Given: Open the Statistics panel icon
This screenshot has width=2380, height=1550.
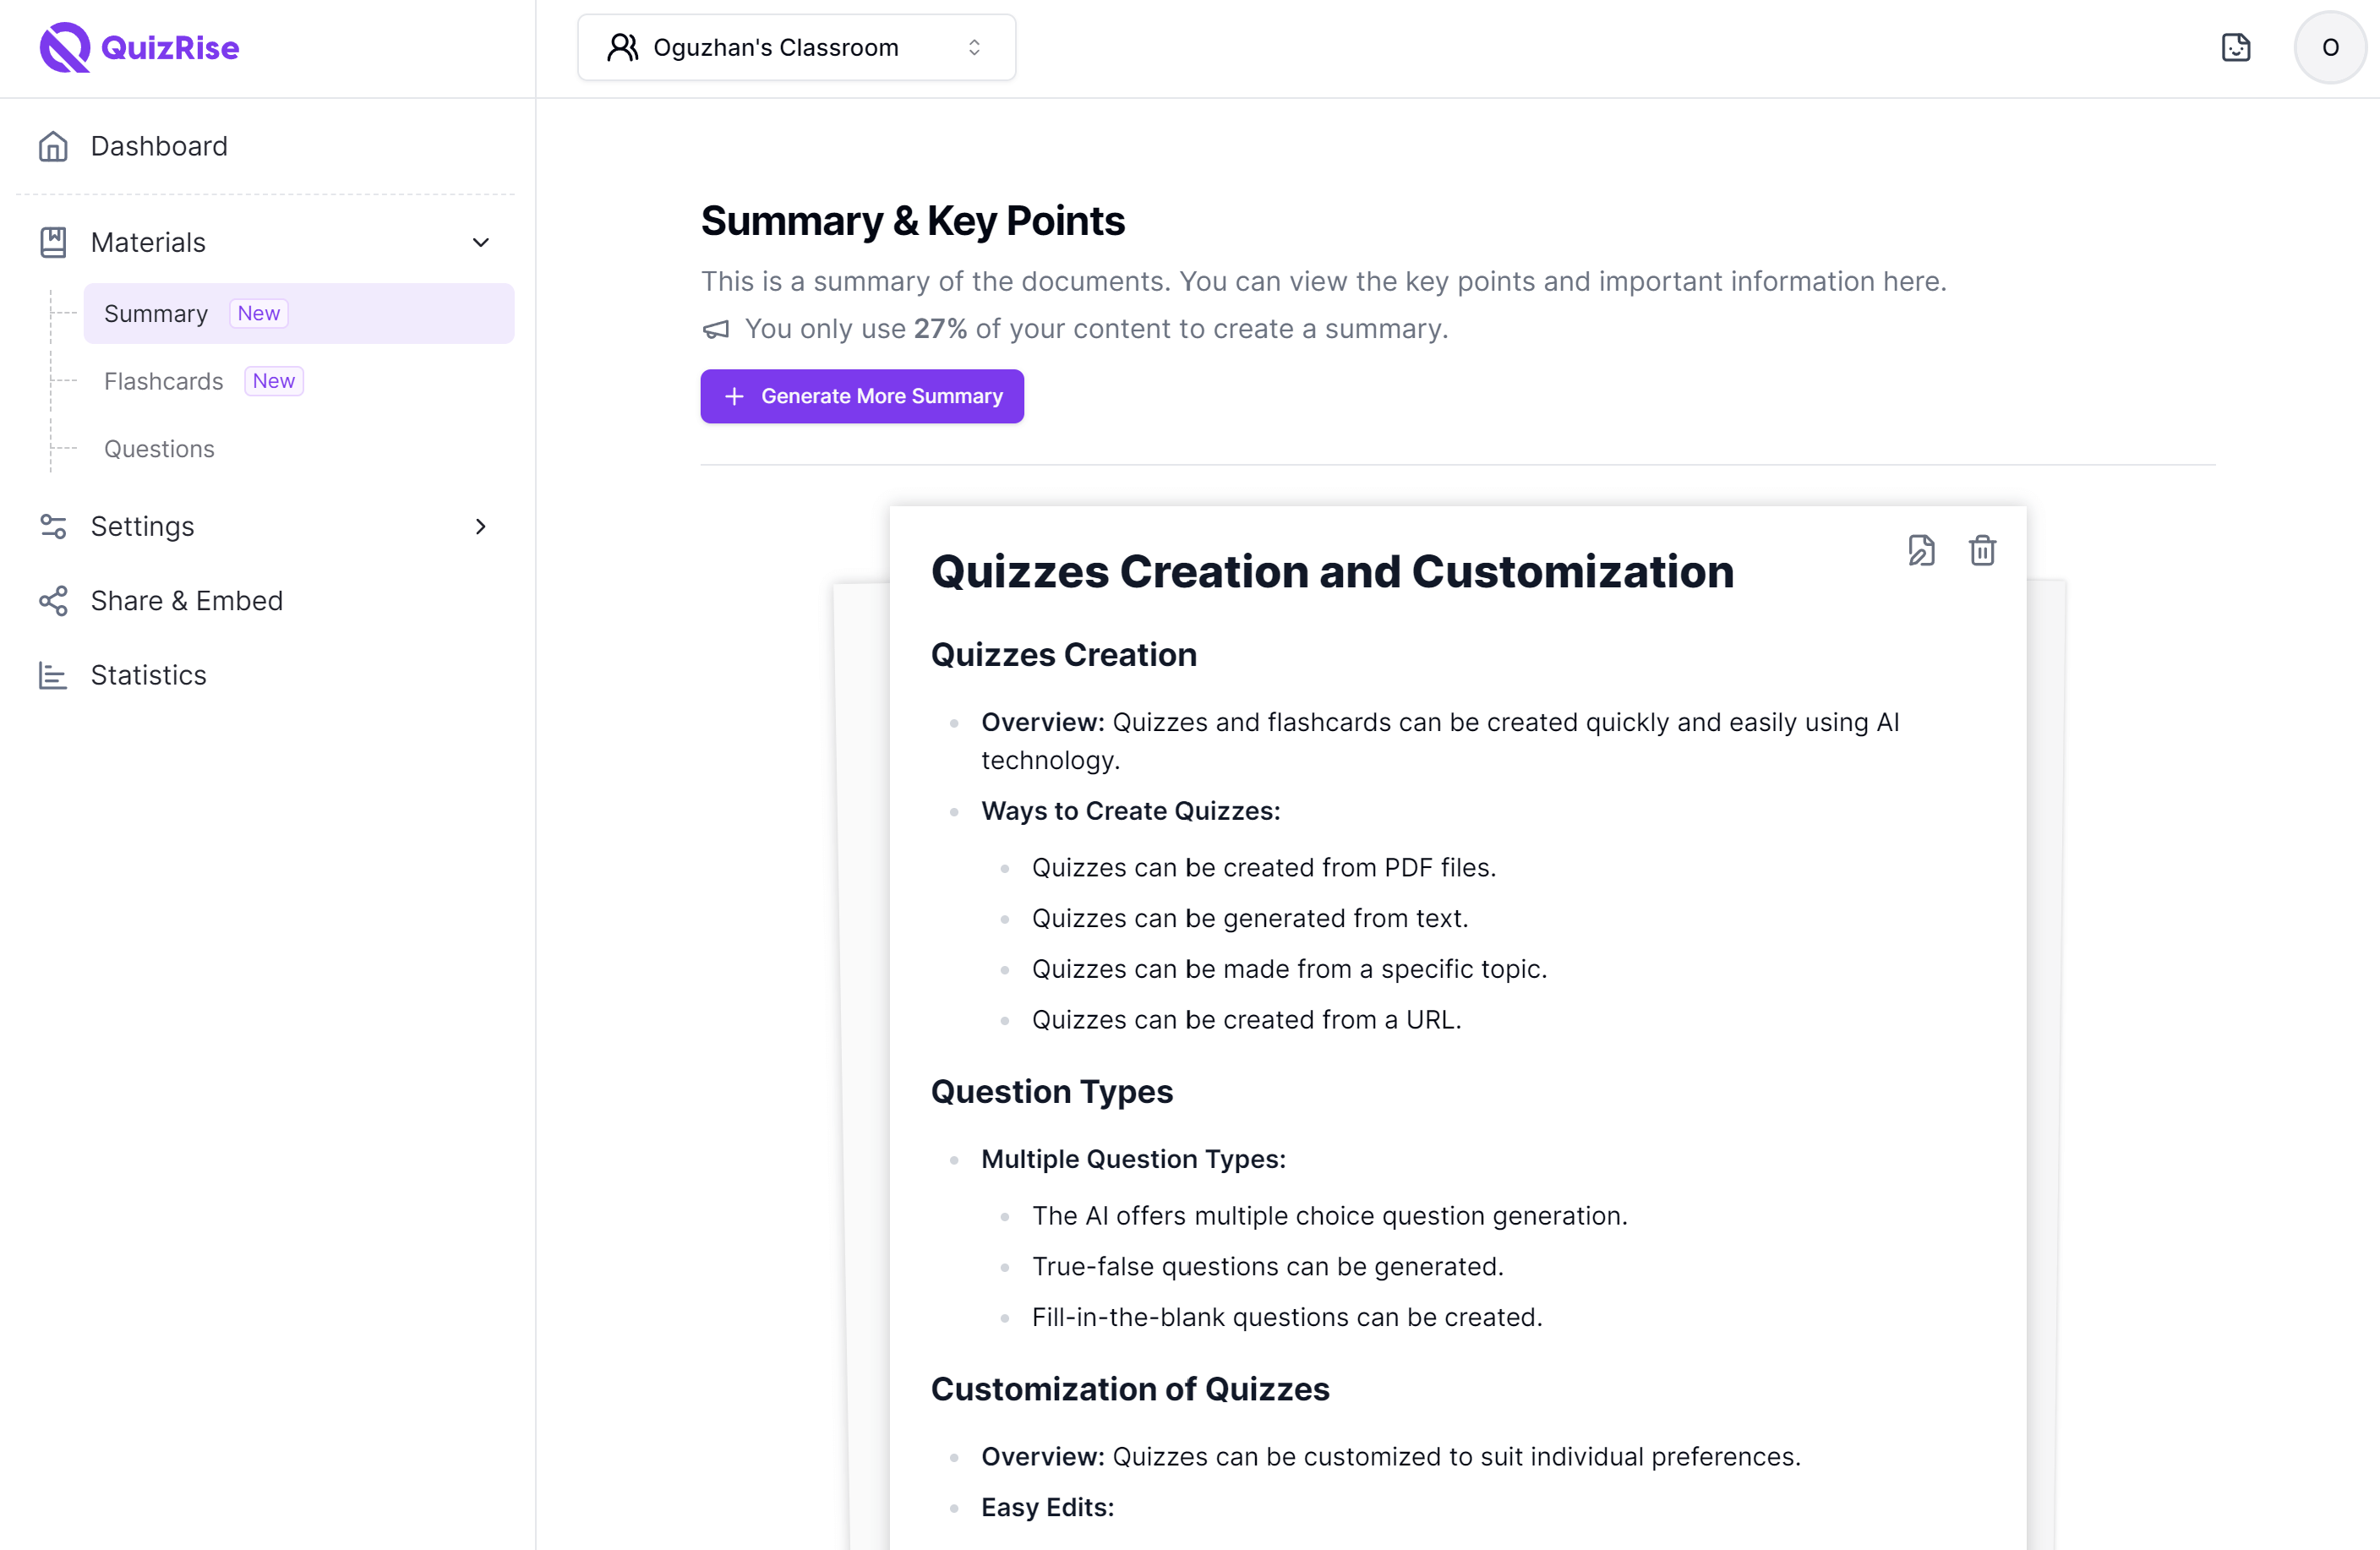Looking at the screenshot, I should (53, 675).
